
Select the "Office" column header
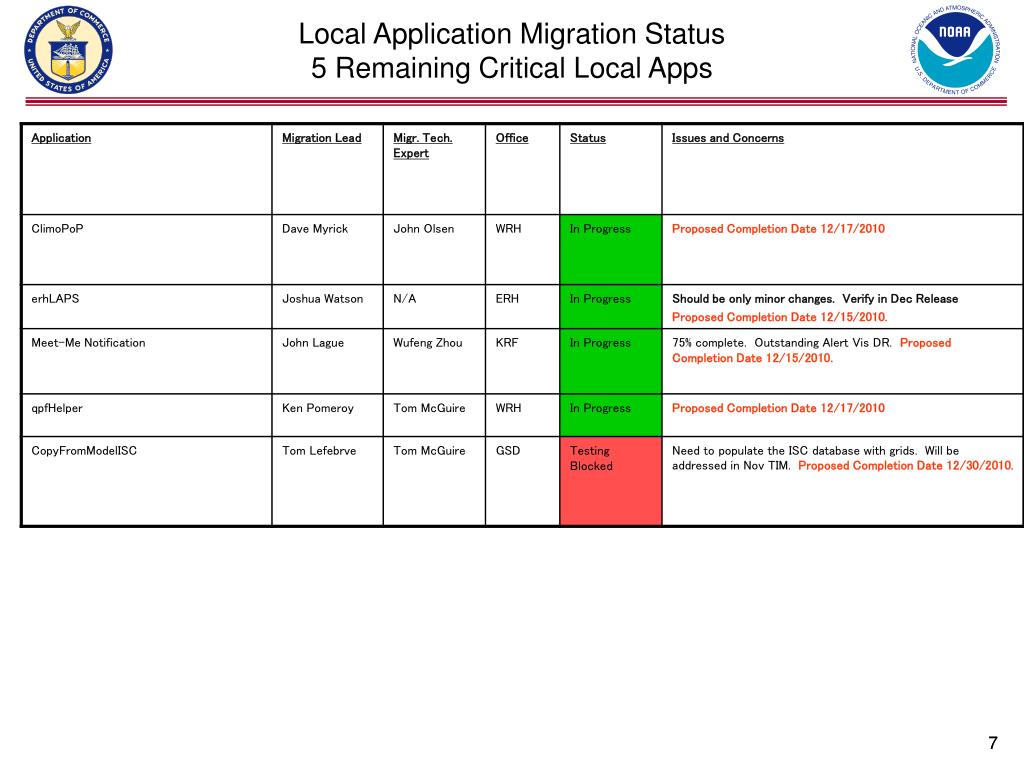(512, 138)
